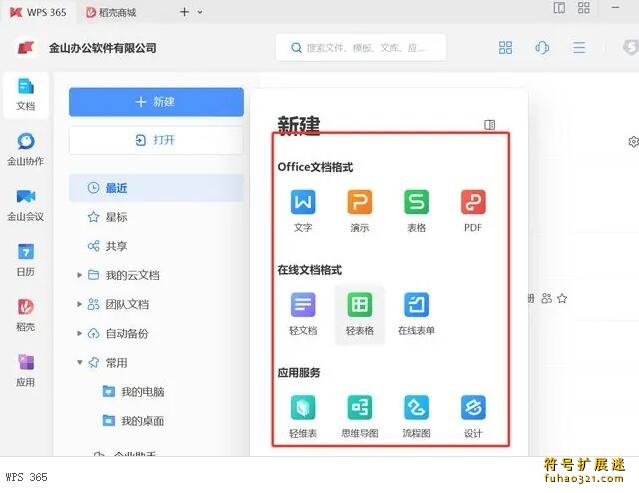This screenshot has height=493, width=639.
Task: Create a new 思维导图 mind map
Action: 359,416
